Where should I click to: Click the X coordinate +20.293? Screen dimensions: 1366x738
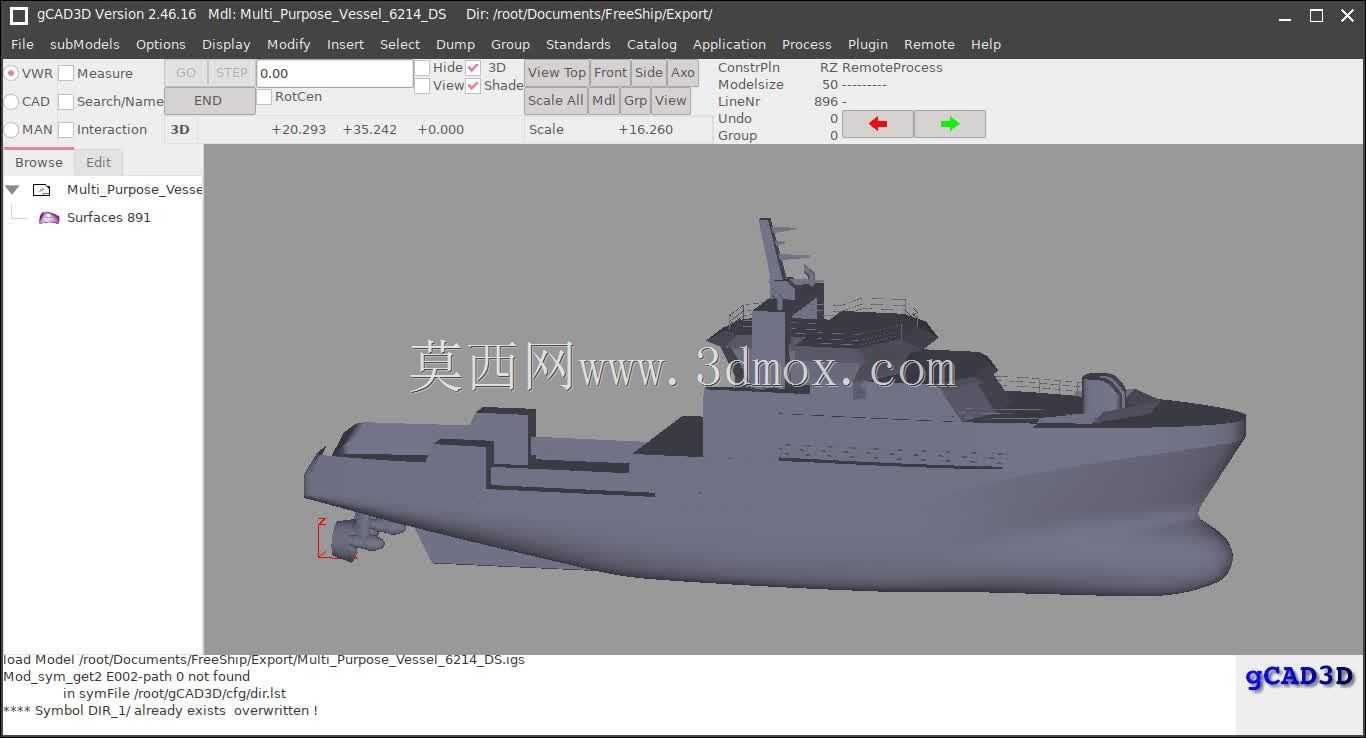(299, 130)
